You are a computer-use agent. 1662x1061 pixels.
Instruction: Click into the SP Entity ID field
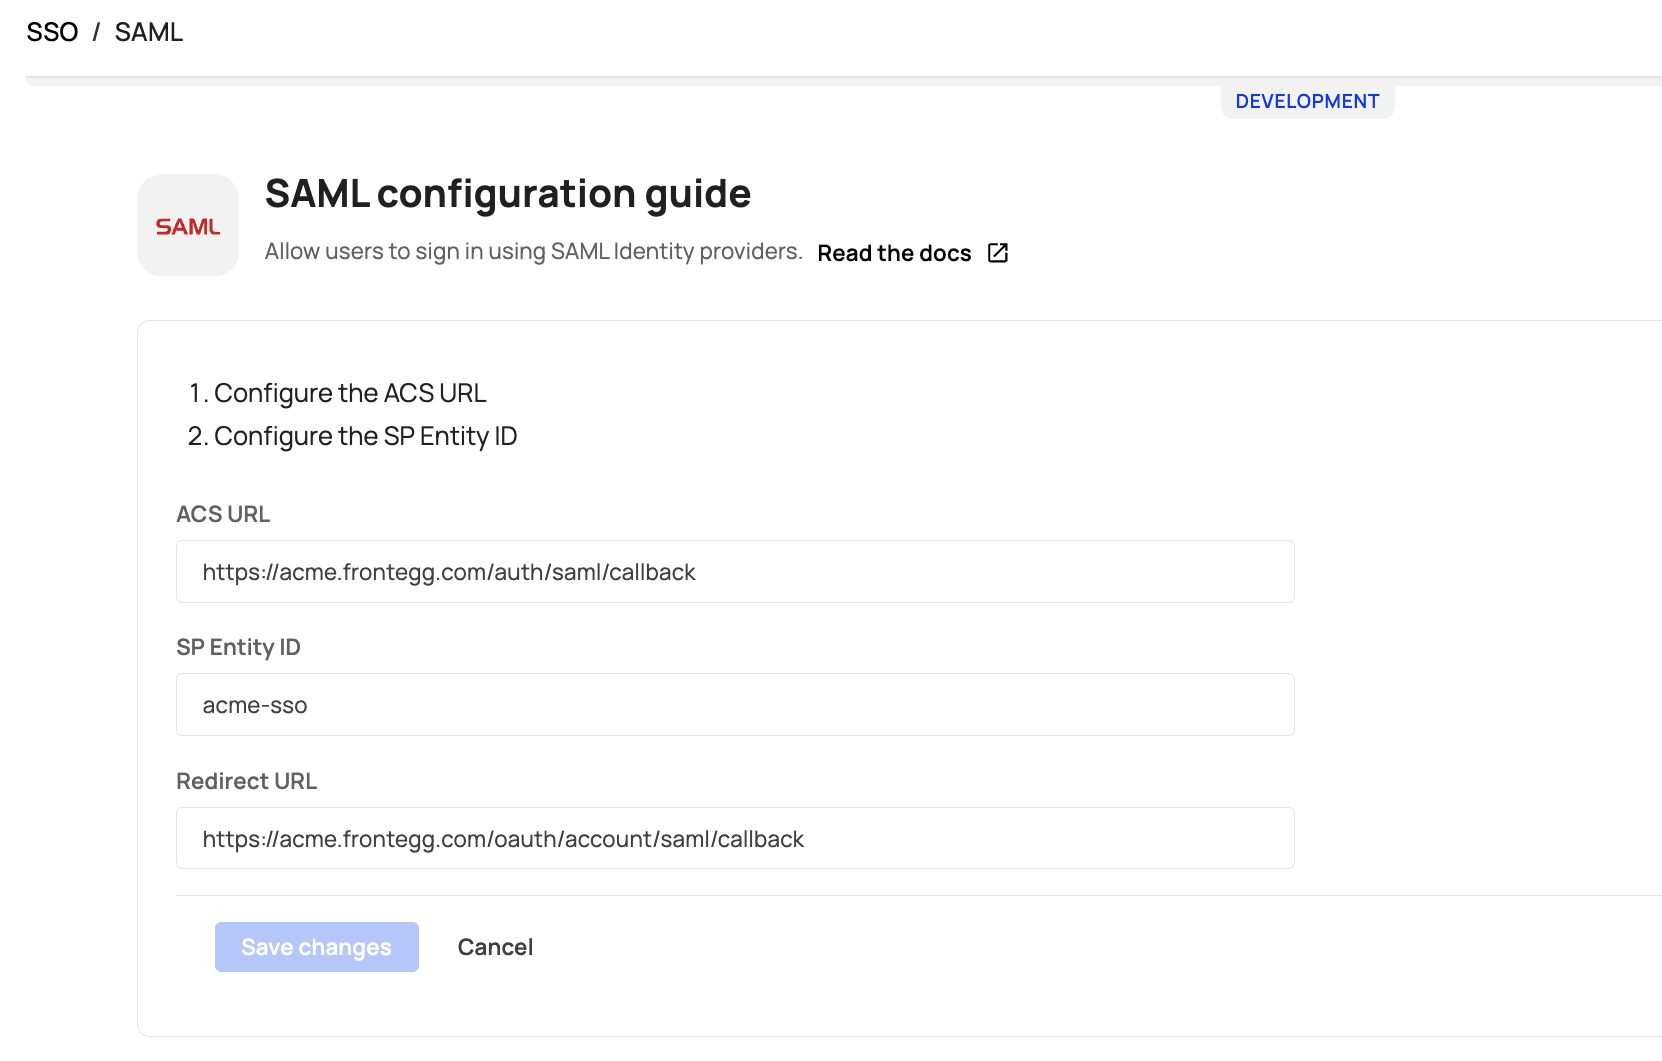point(735,705)
